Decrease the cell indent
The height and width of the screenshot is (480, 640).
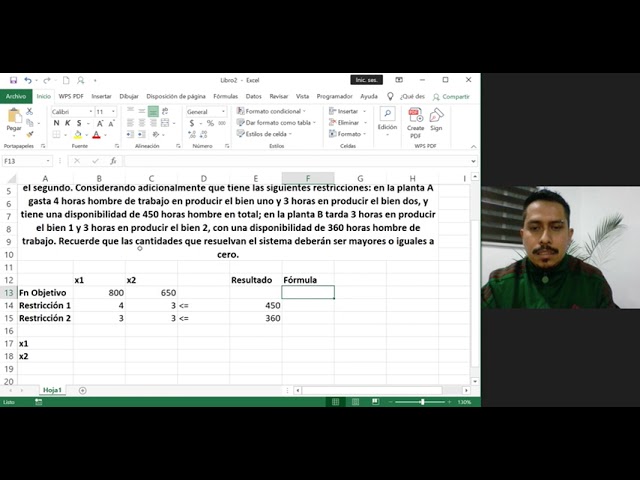point(130,134)
